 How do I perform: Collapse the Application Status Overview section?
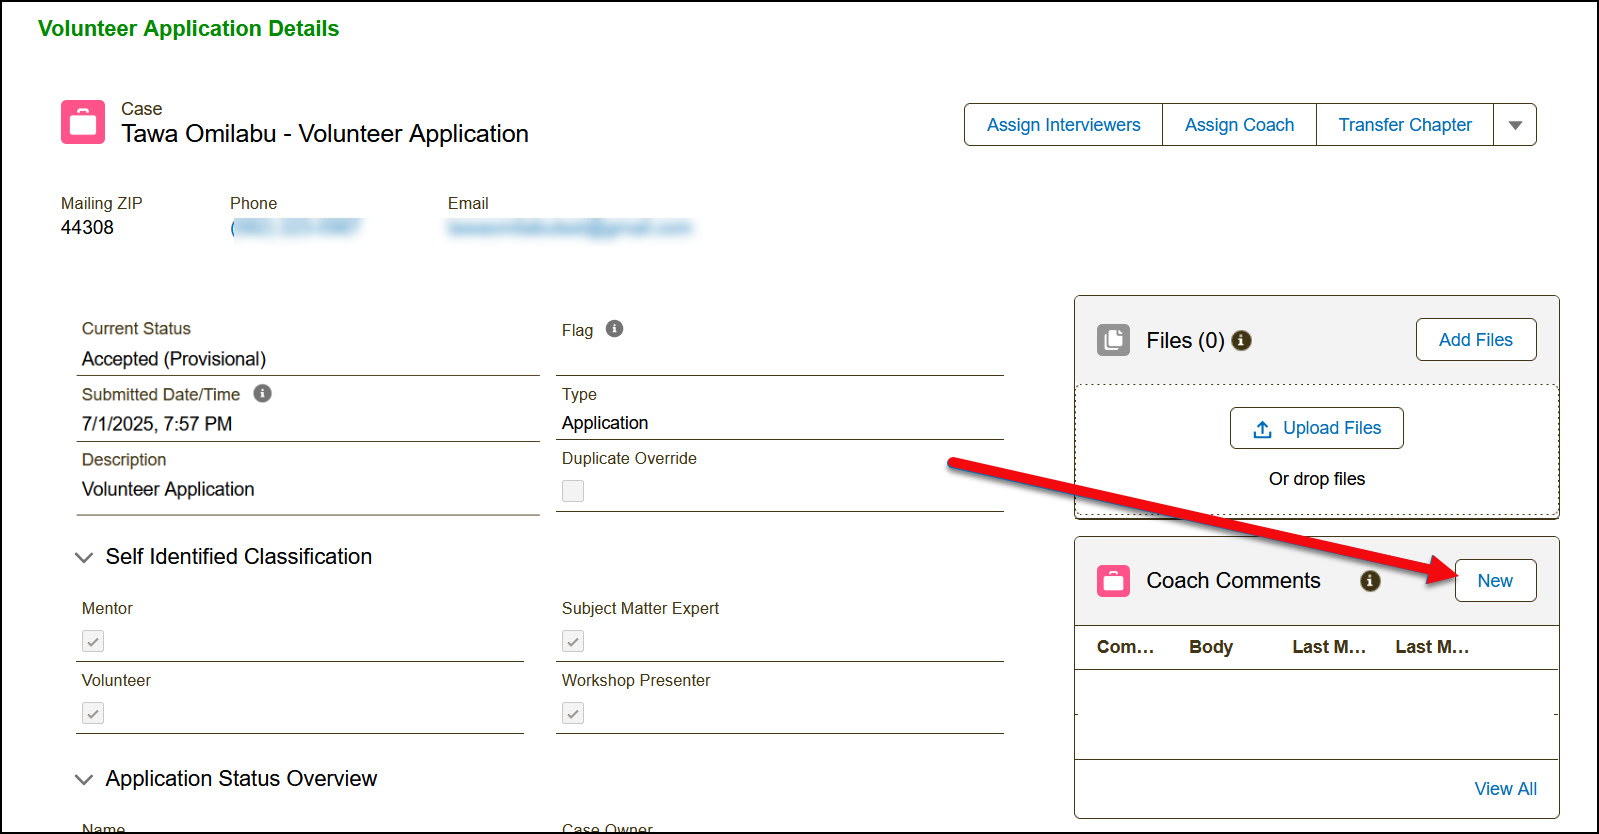(84, 779)
